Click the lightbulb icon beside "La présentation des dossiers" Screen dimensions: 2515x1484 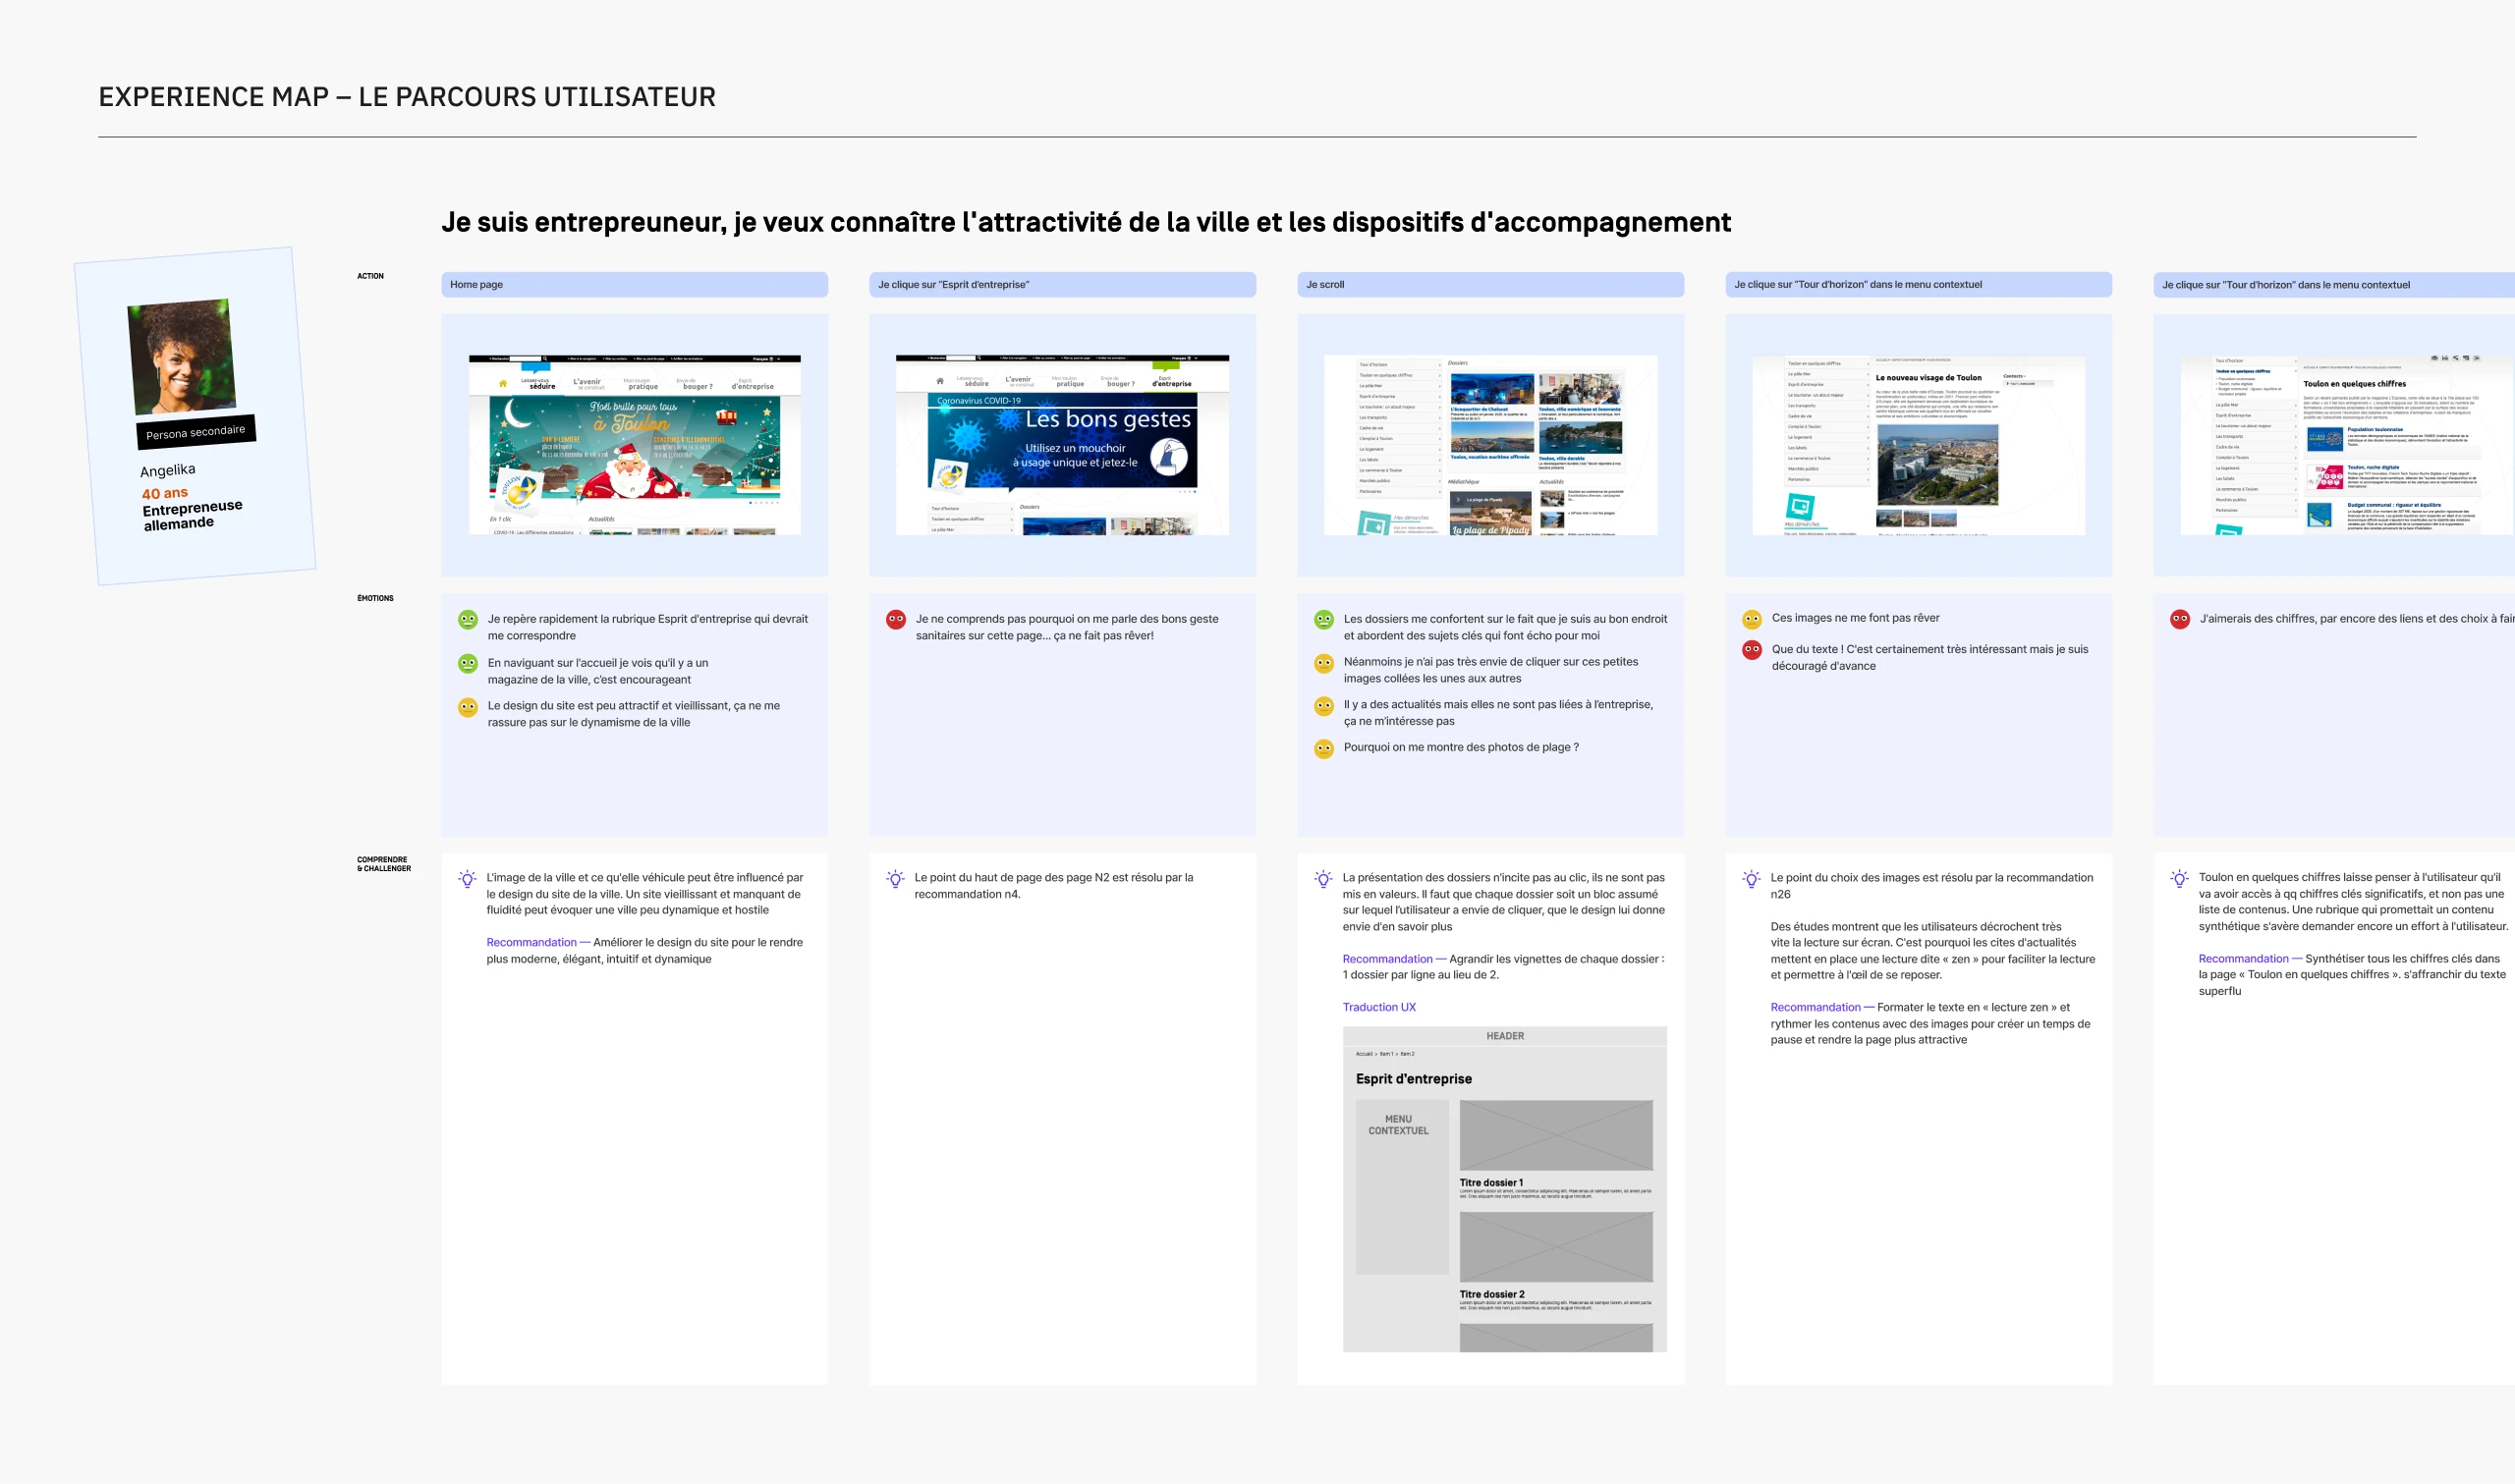(x=1324, y=879)
